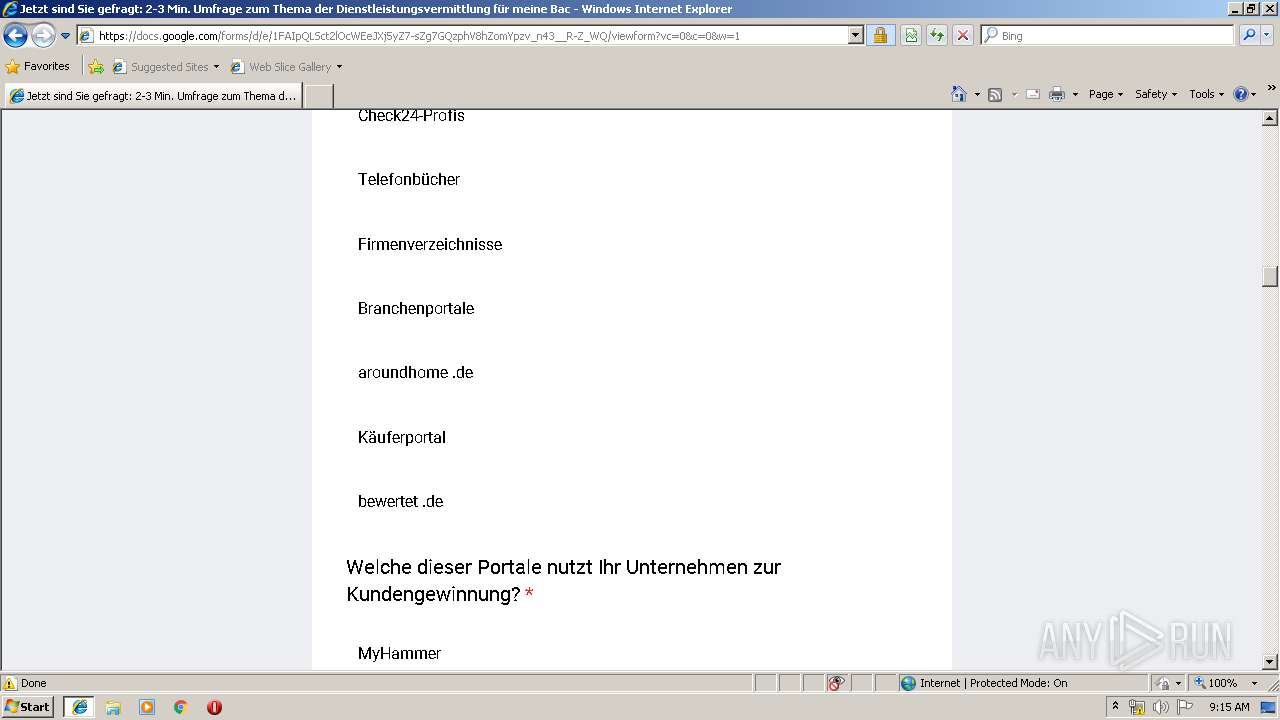The height and width of the screenshot is (720, 1280).
Task: Open Google Chrome from taskbar
Action: pos(181,707)
